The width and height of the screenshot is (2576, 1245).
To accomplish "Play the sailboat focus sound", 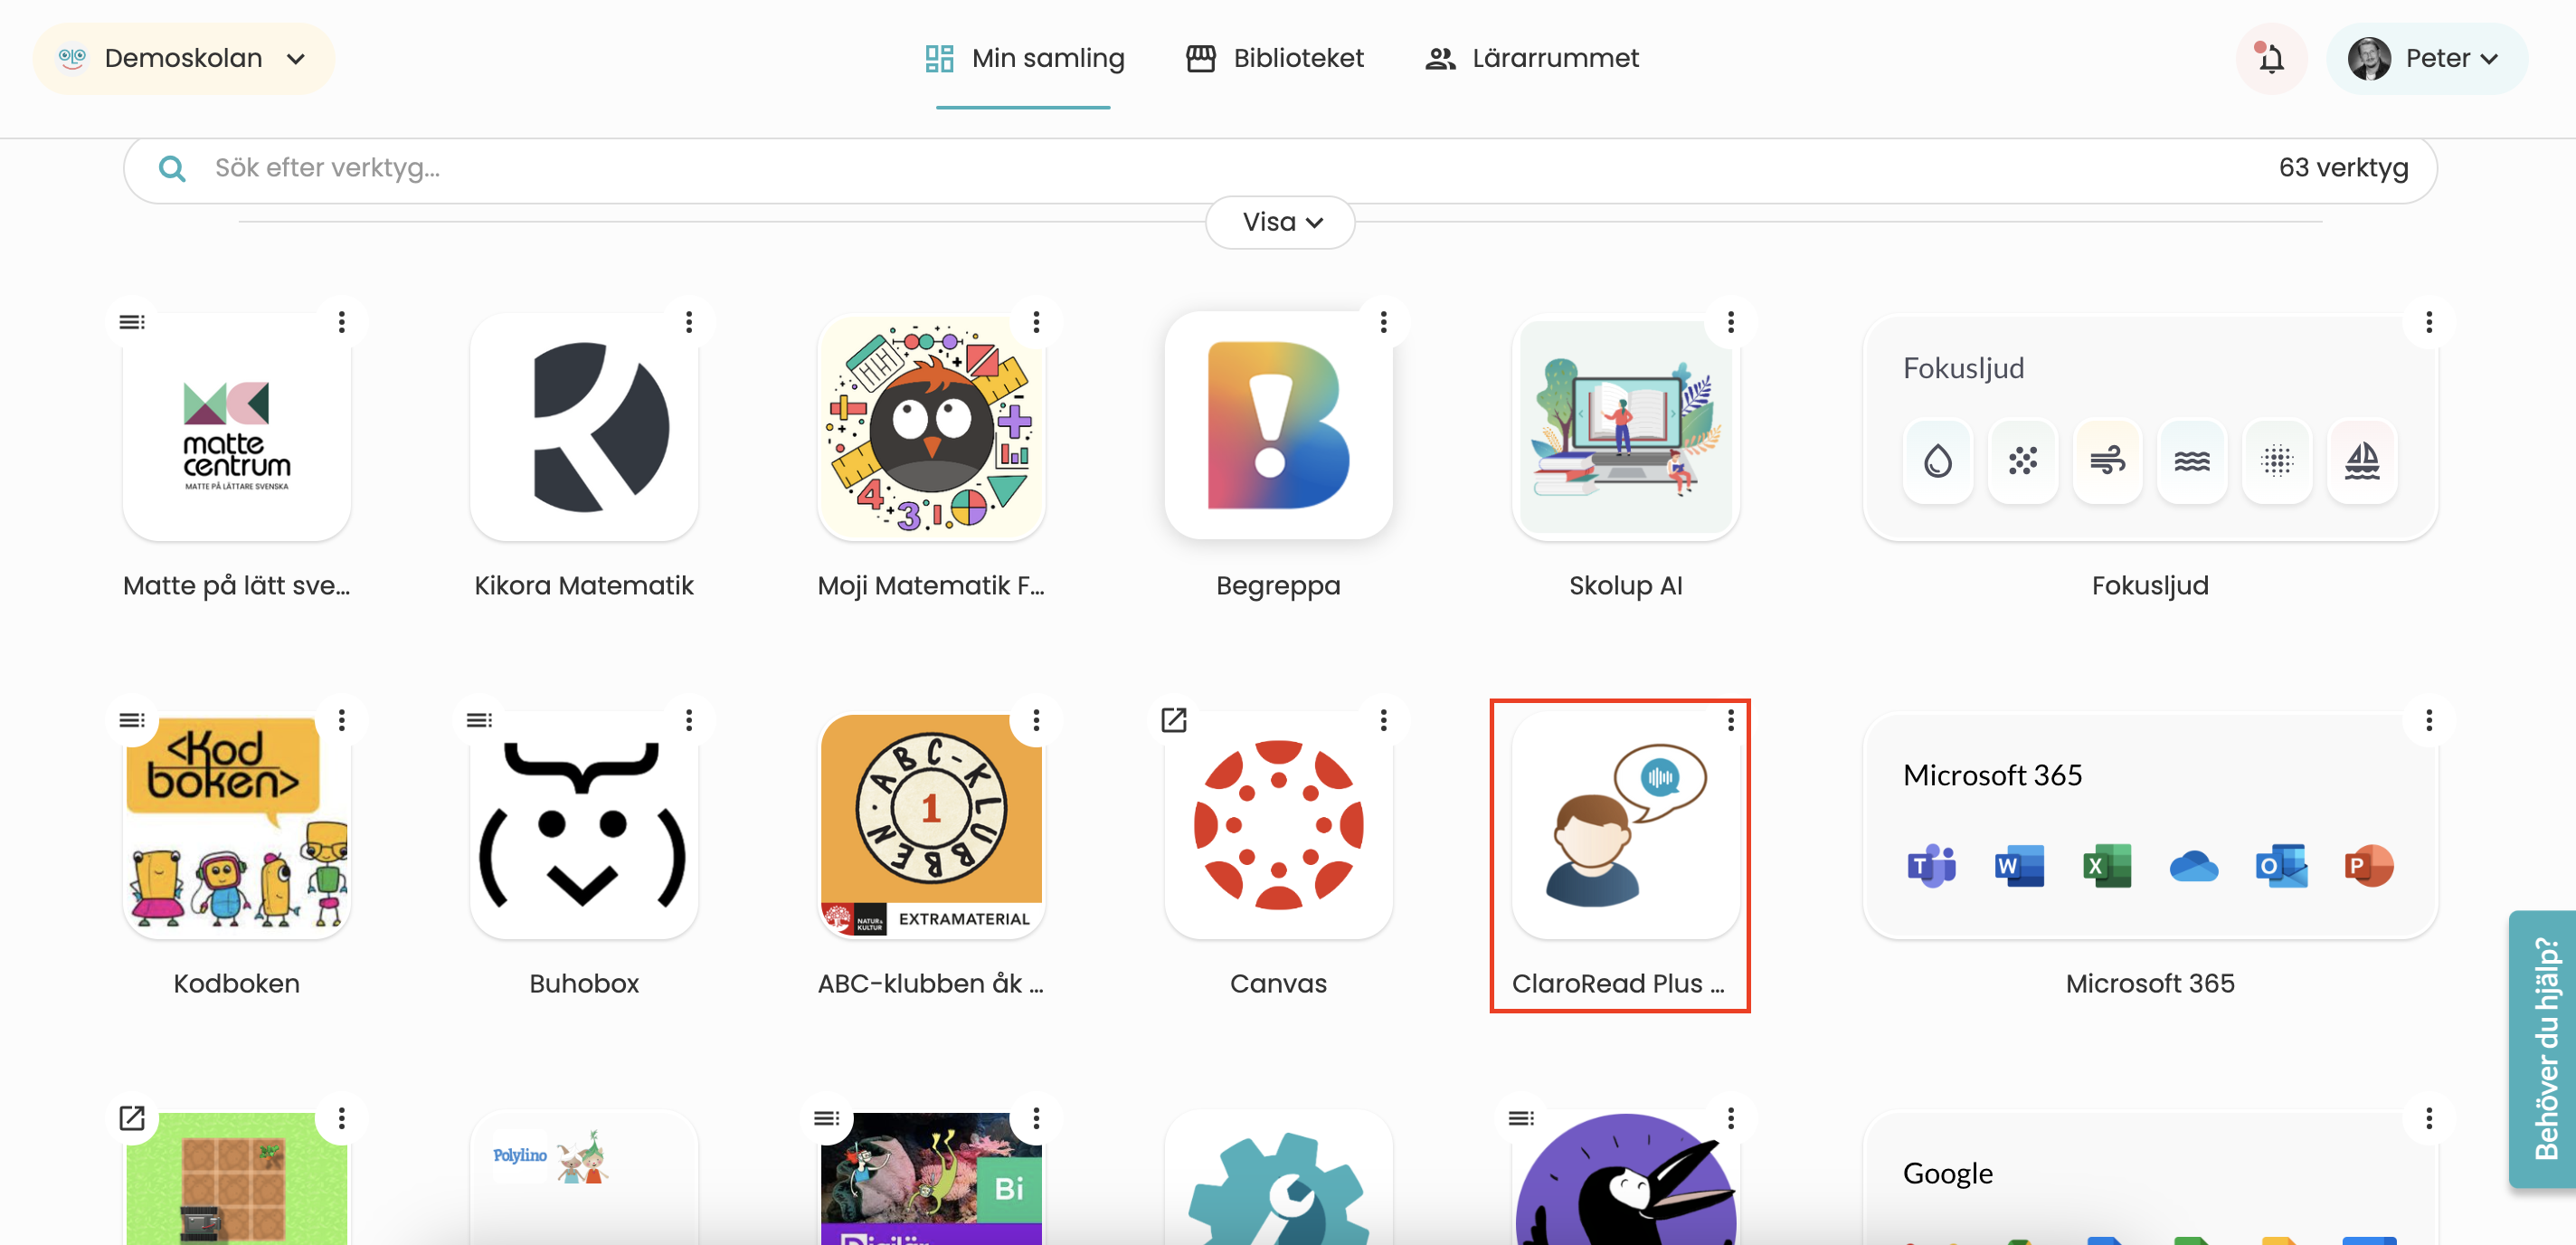I will coord(2362,461).
